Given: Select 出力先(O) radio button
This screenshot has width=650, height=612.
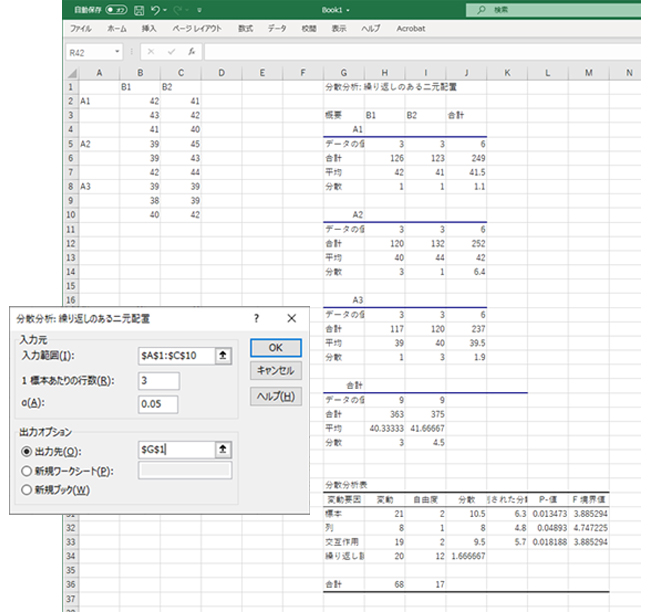Looking at the screenshot, I should tap(27, 451).
